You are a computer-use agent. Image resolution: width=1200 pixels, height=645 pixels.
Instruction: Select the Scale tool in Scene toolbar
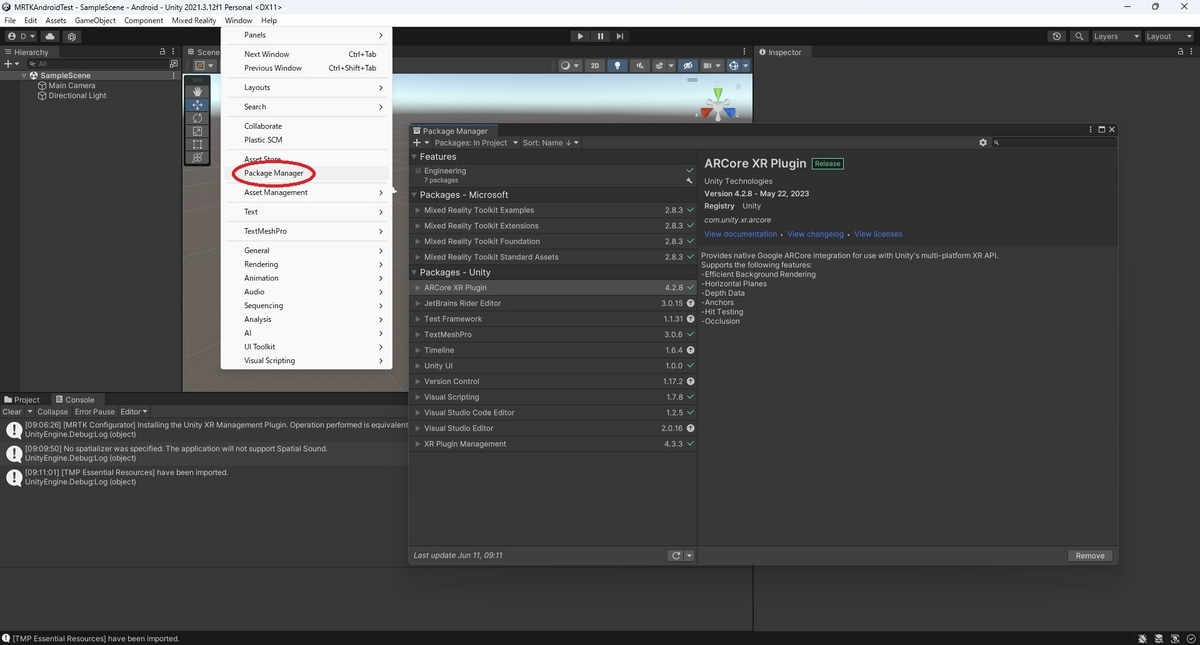point(197,131)
